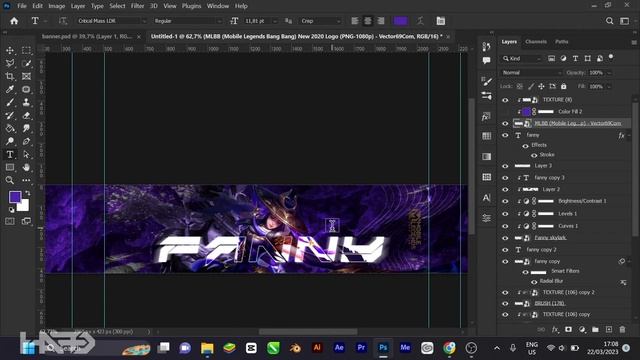Toggle the Stroke effect visibility
This screenshot has height=360, width=640.
click(x=534, y=155)
